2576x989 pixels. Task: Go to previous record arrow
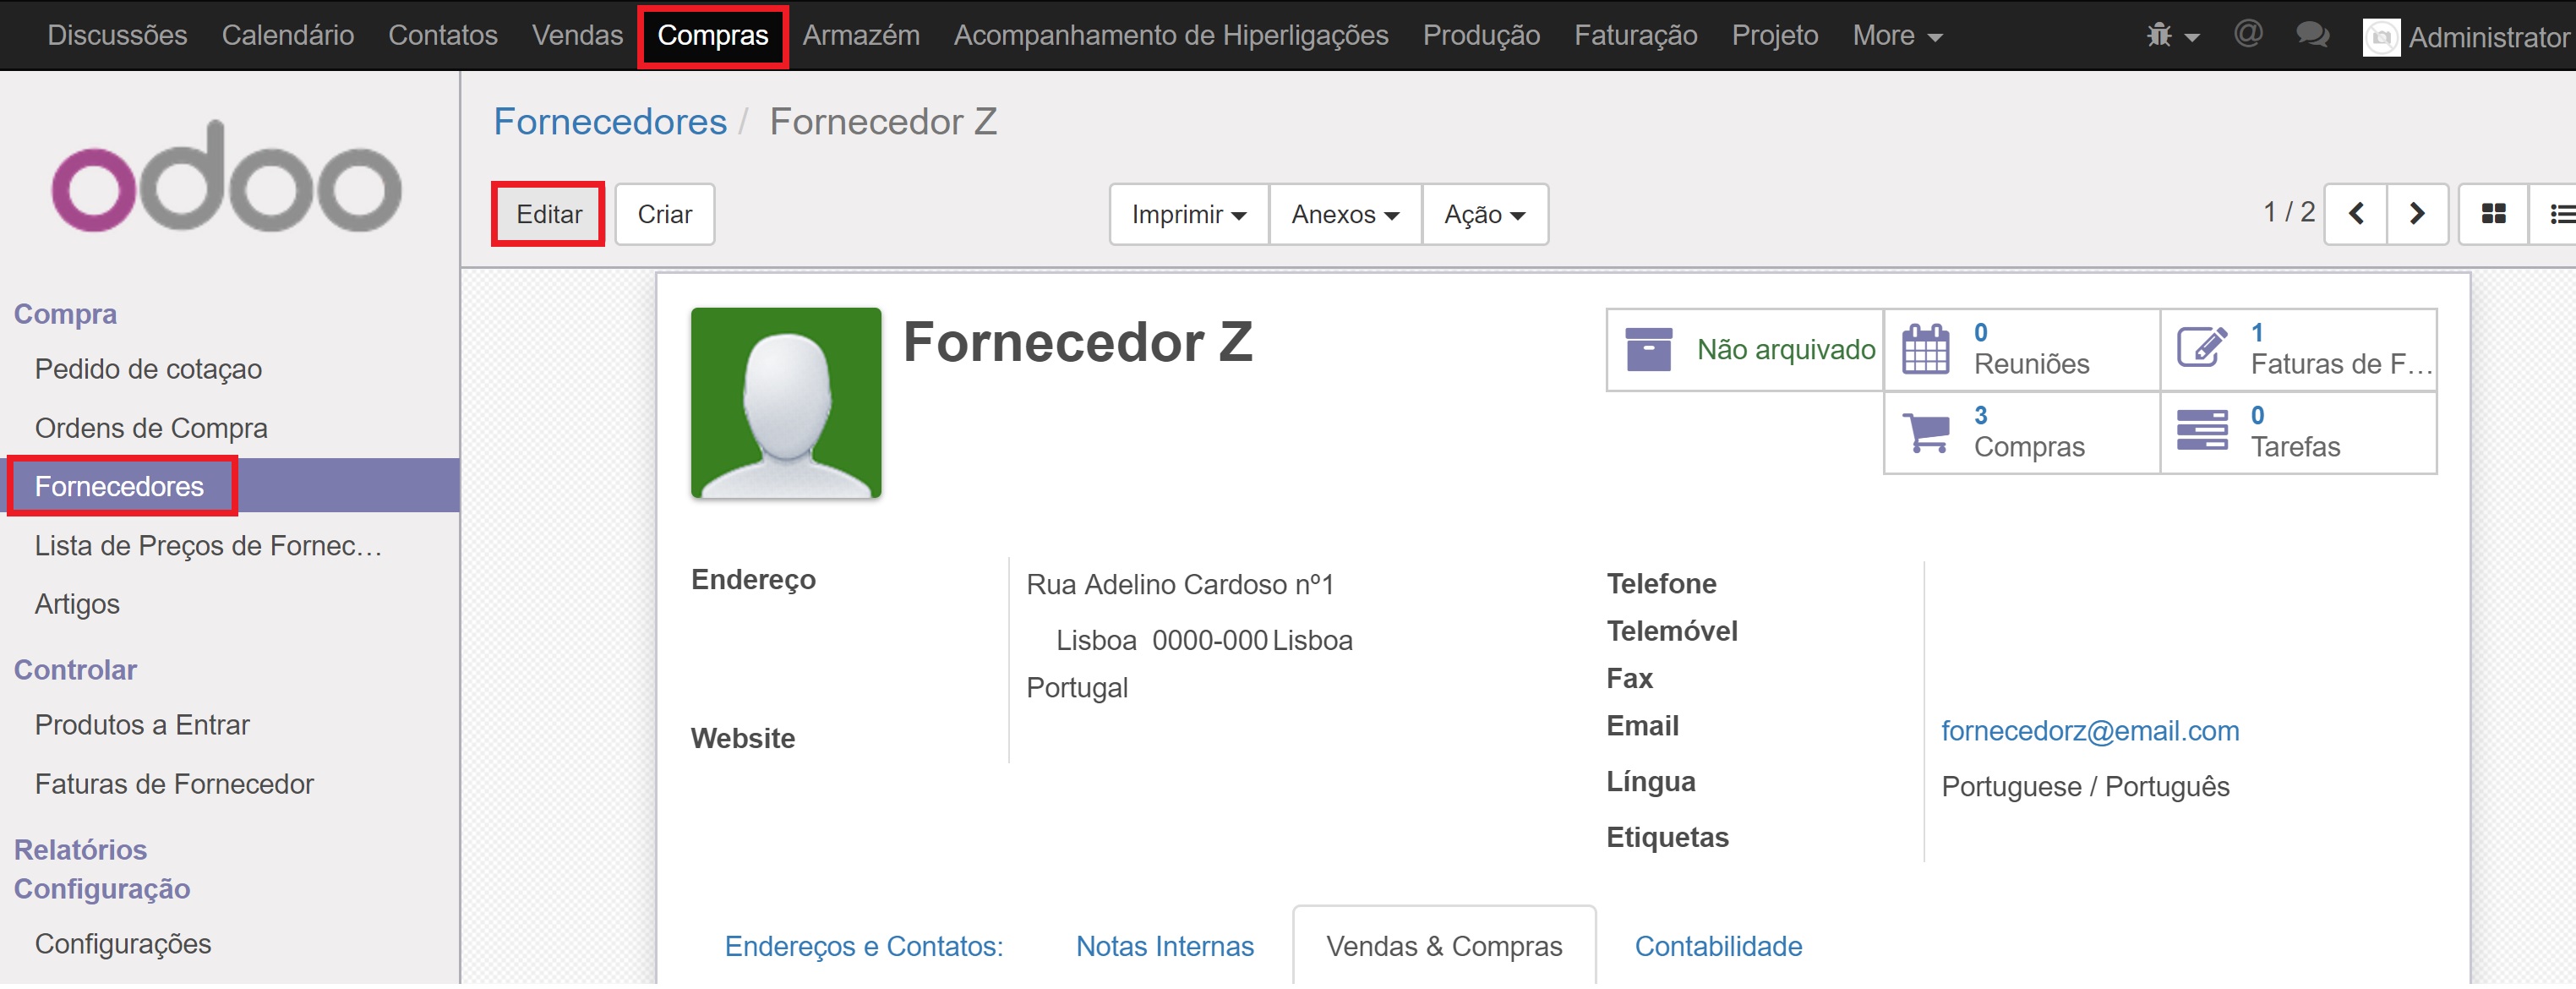2355,214
